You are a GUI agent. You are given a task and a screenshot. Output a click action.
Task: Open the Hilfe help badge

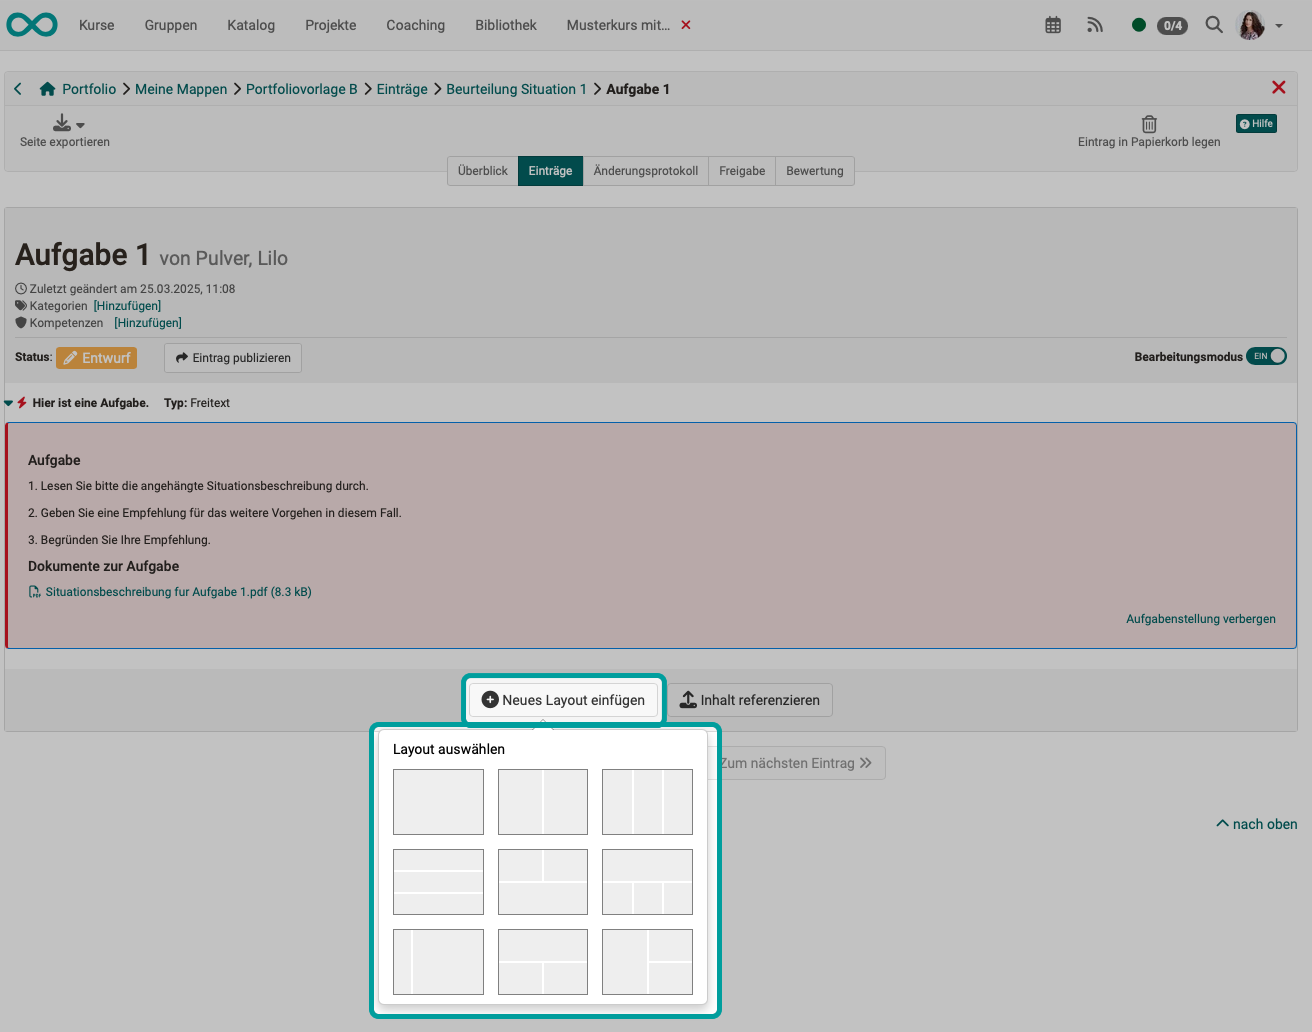[x=1256, y=123]
